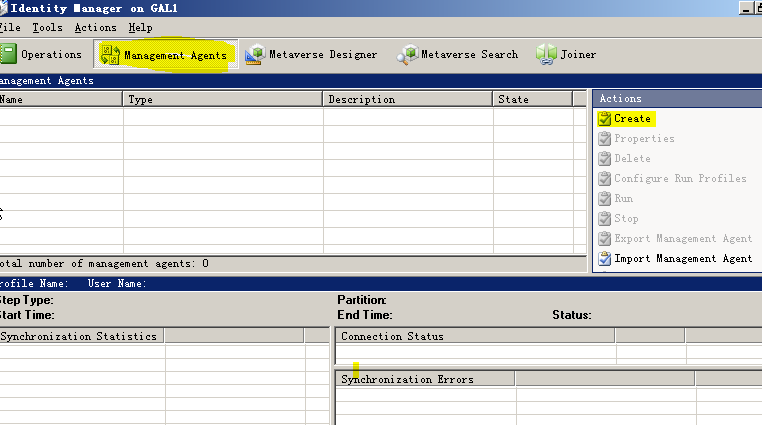Screen dimensions: 762x425
Task: Minimize the Identity Manager window
Action: tap(745, 8)
